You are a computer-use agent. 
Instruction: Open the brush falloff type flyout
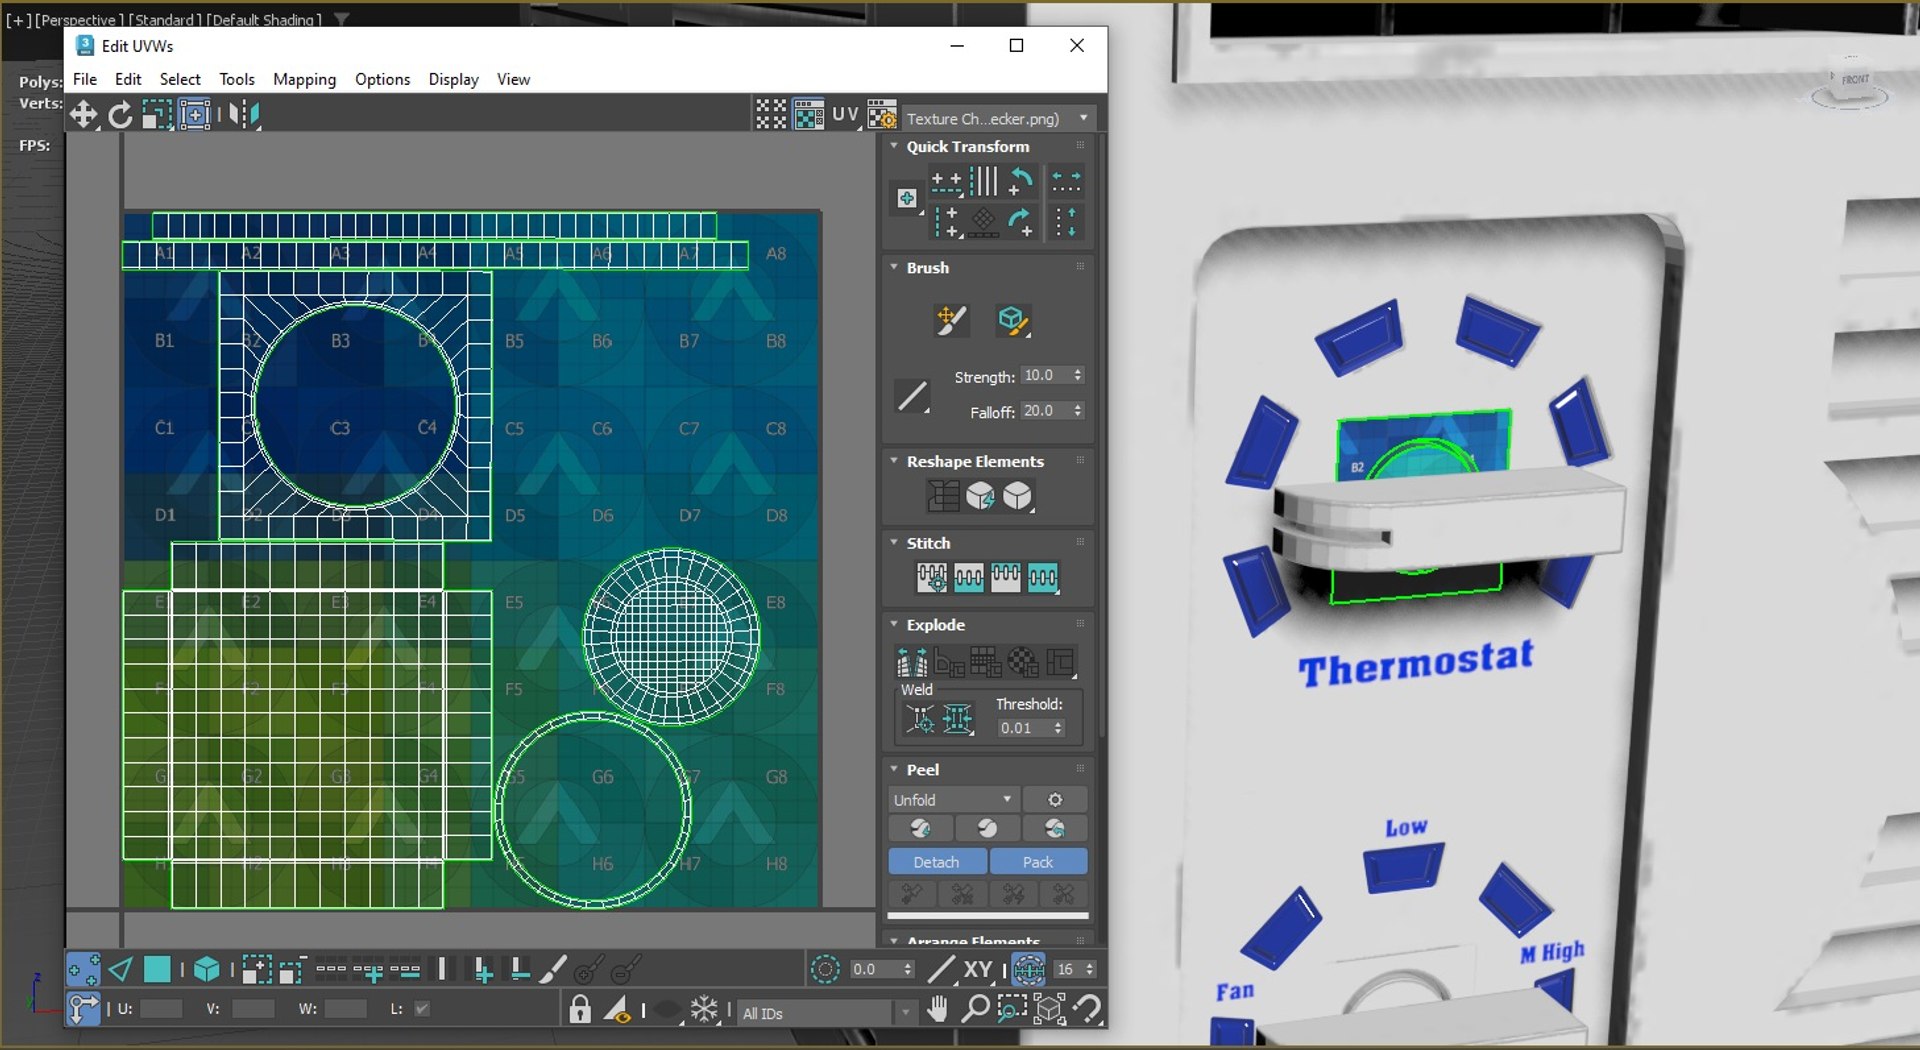click(913, 397)
